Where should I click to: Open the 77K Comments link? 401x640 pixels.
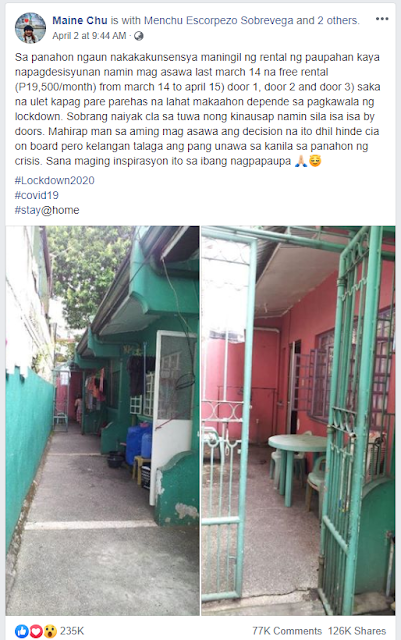point(287,631)
